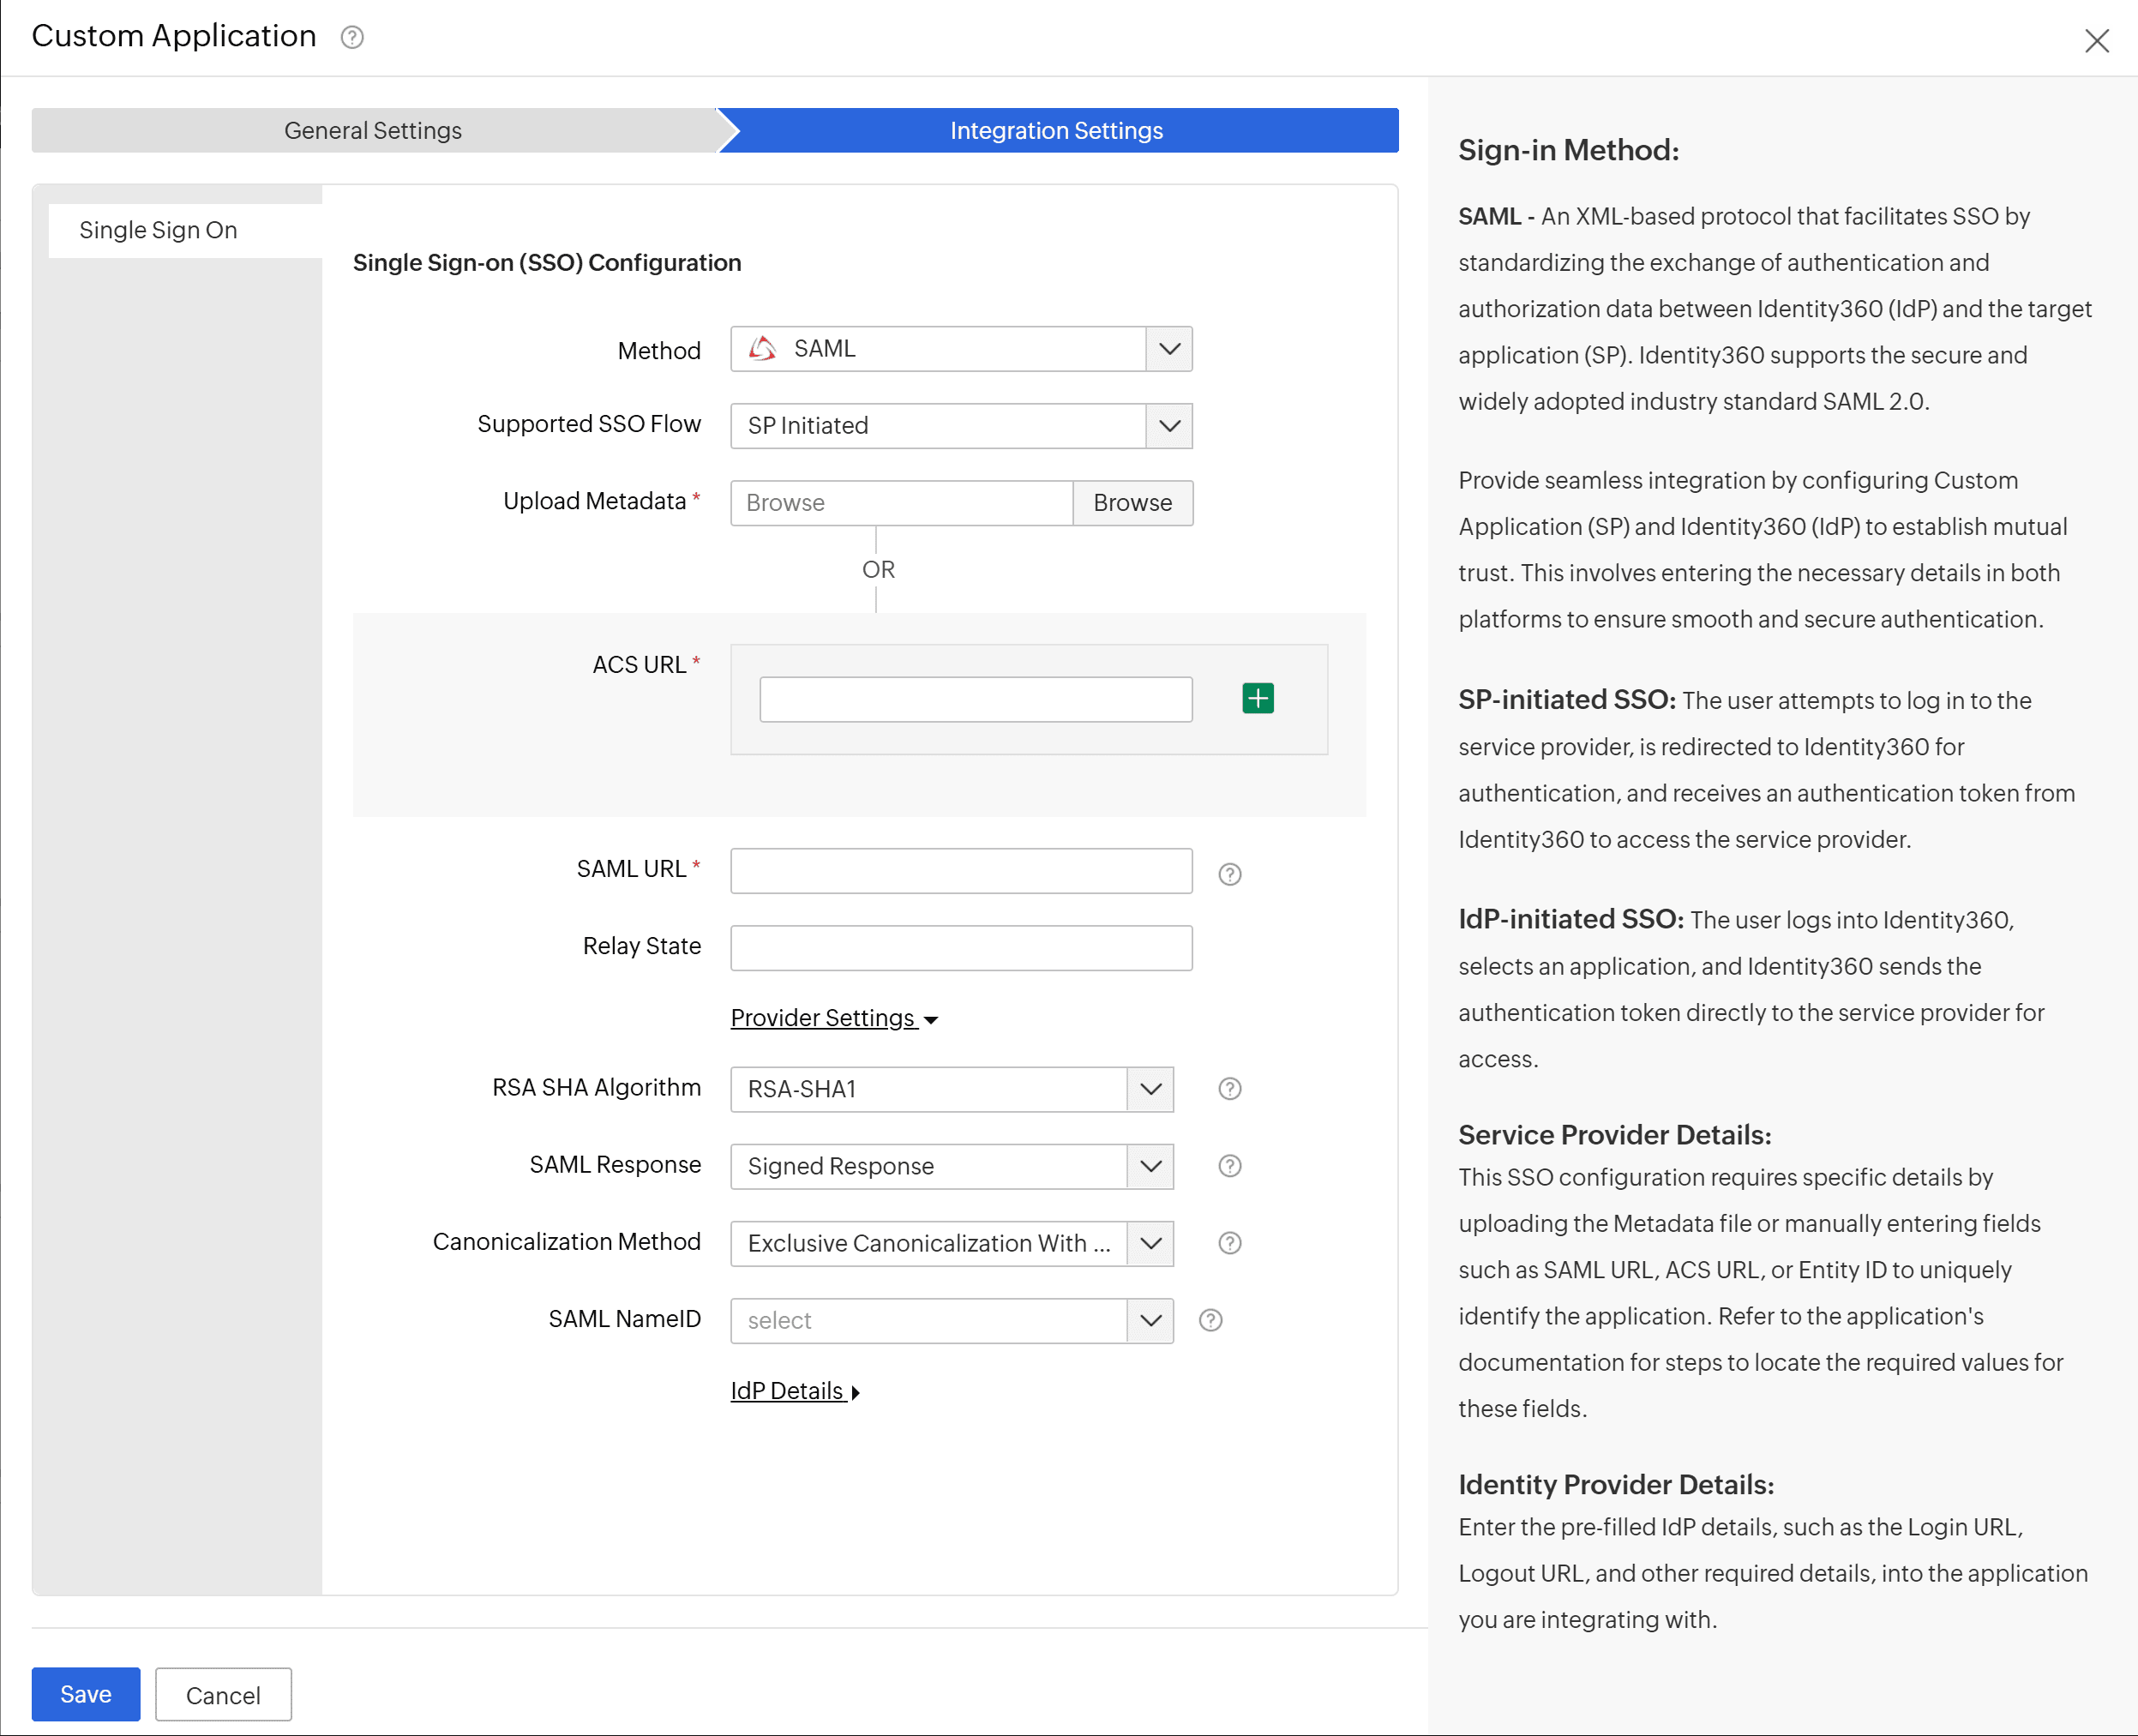Close the Custom Application dialog
This screenshot has height=1736, width=2138.
coord(2096,41)
